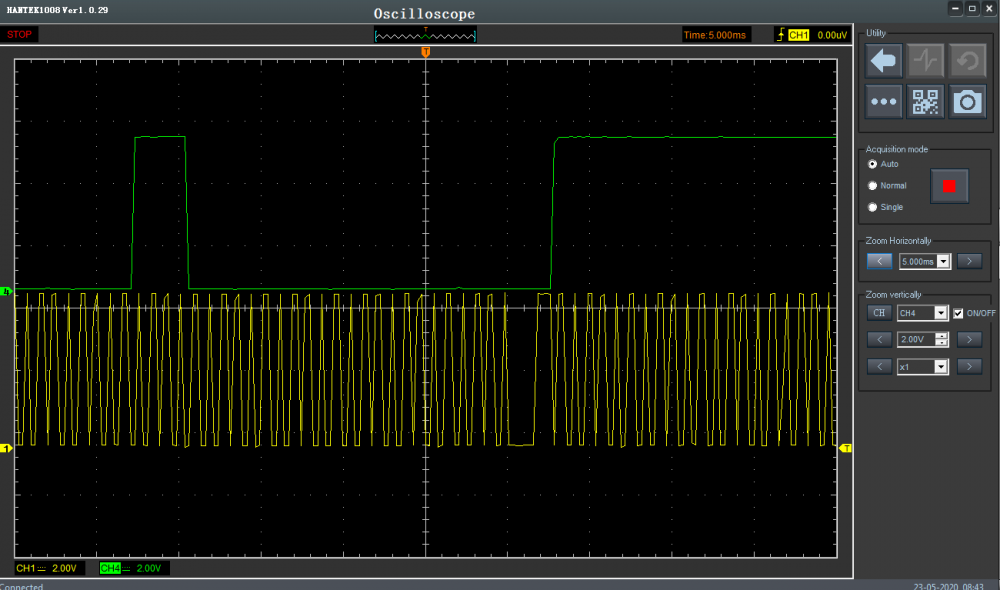Click the undo reset utility icon
This screenshot has width=1000, height=590.
pyautogui.click(x=967, y=61)
